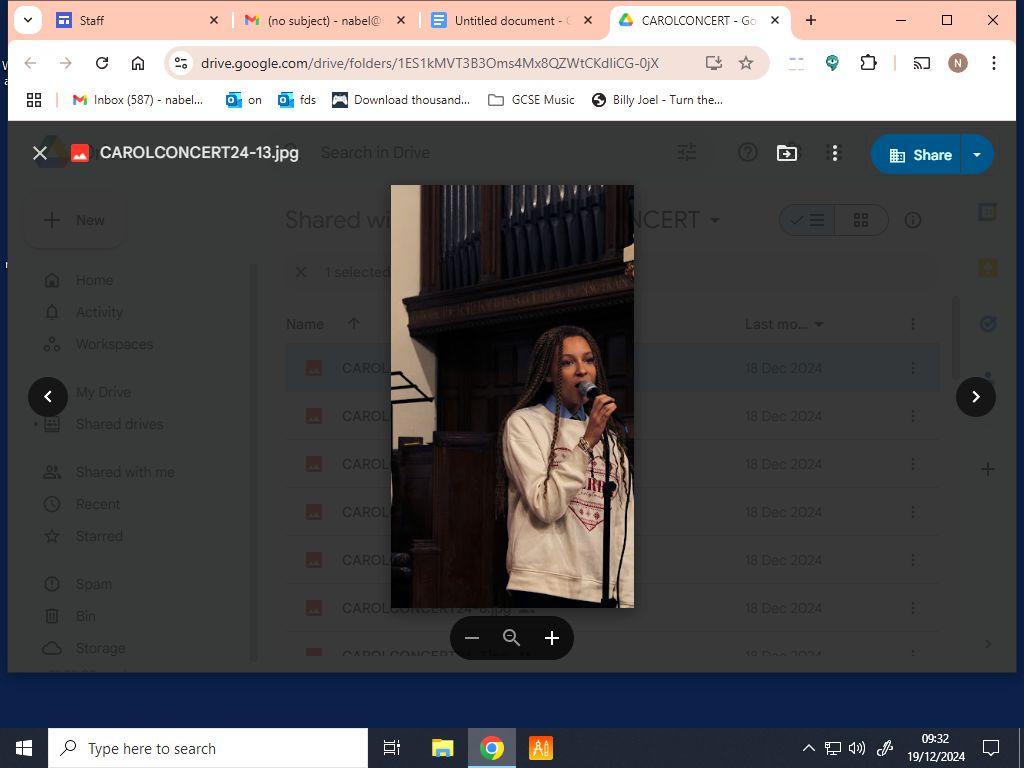Image resolution: width=1024 pixels, height=768 pixels.
Task: Close the Staff tab
Action: coord(214,21)
